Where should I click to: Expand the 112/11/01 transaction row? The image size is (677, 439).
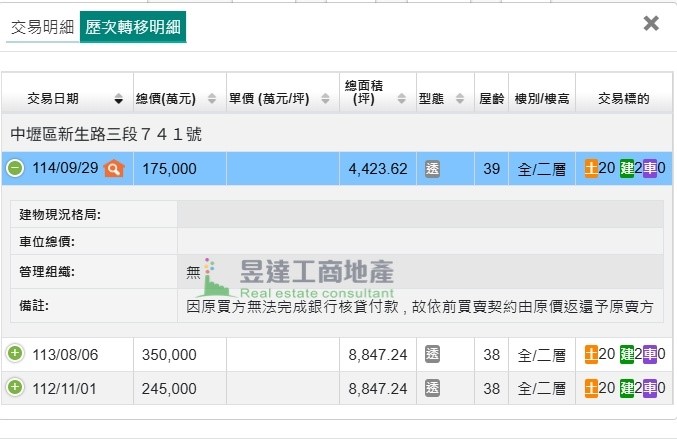pyautogui.click(x=15, y=387)
